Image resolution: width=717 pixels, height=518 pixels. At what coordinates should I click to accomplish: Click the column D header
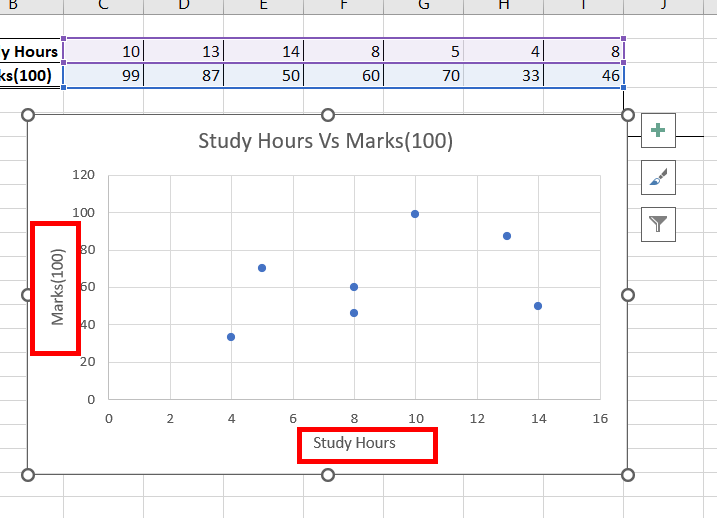(183, 6)
